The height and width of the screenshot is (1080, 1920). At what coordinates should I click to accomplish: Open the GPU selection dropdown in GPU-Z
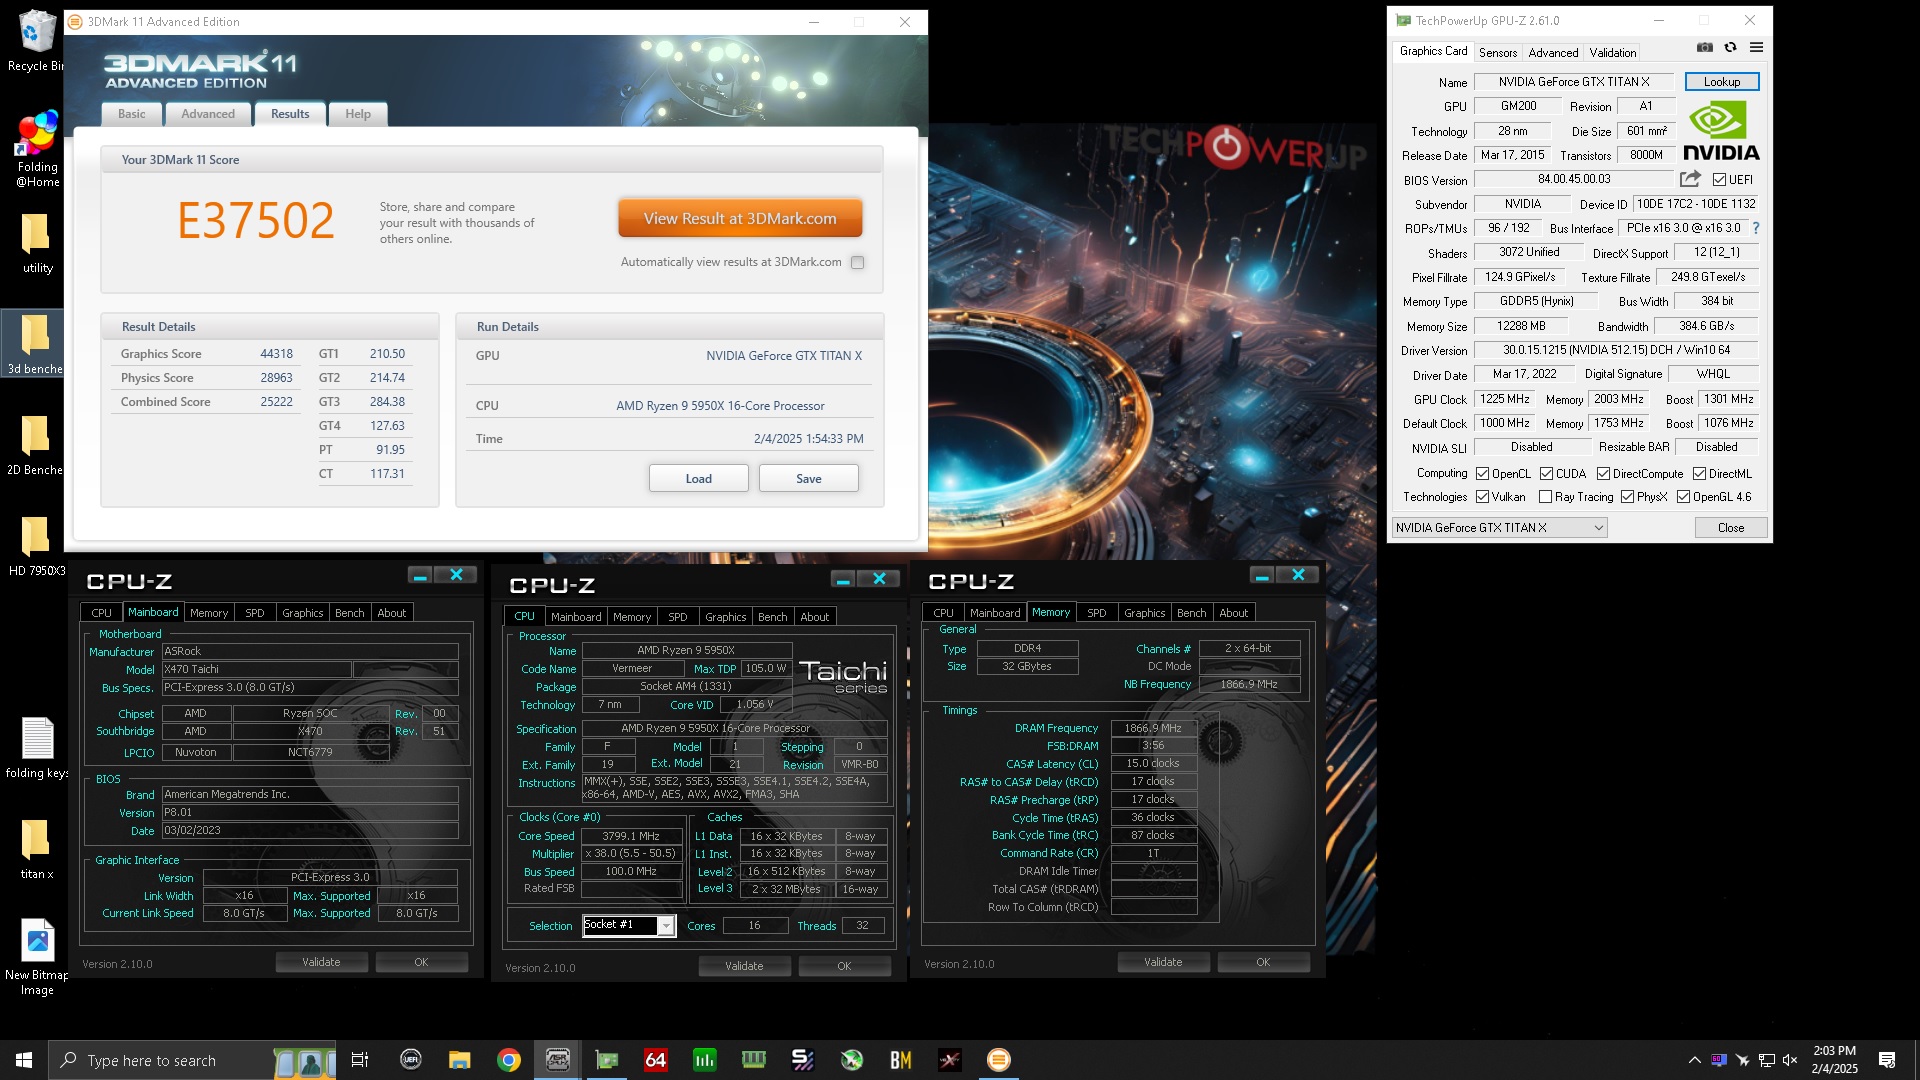click(1499, 528)
